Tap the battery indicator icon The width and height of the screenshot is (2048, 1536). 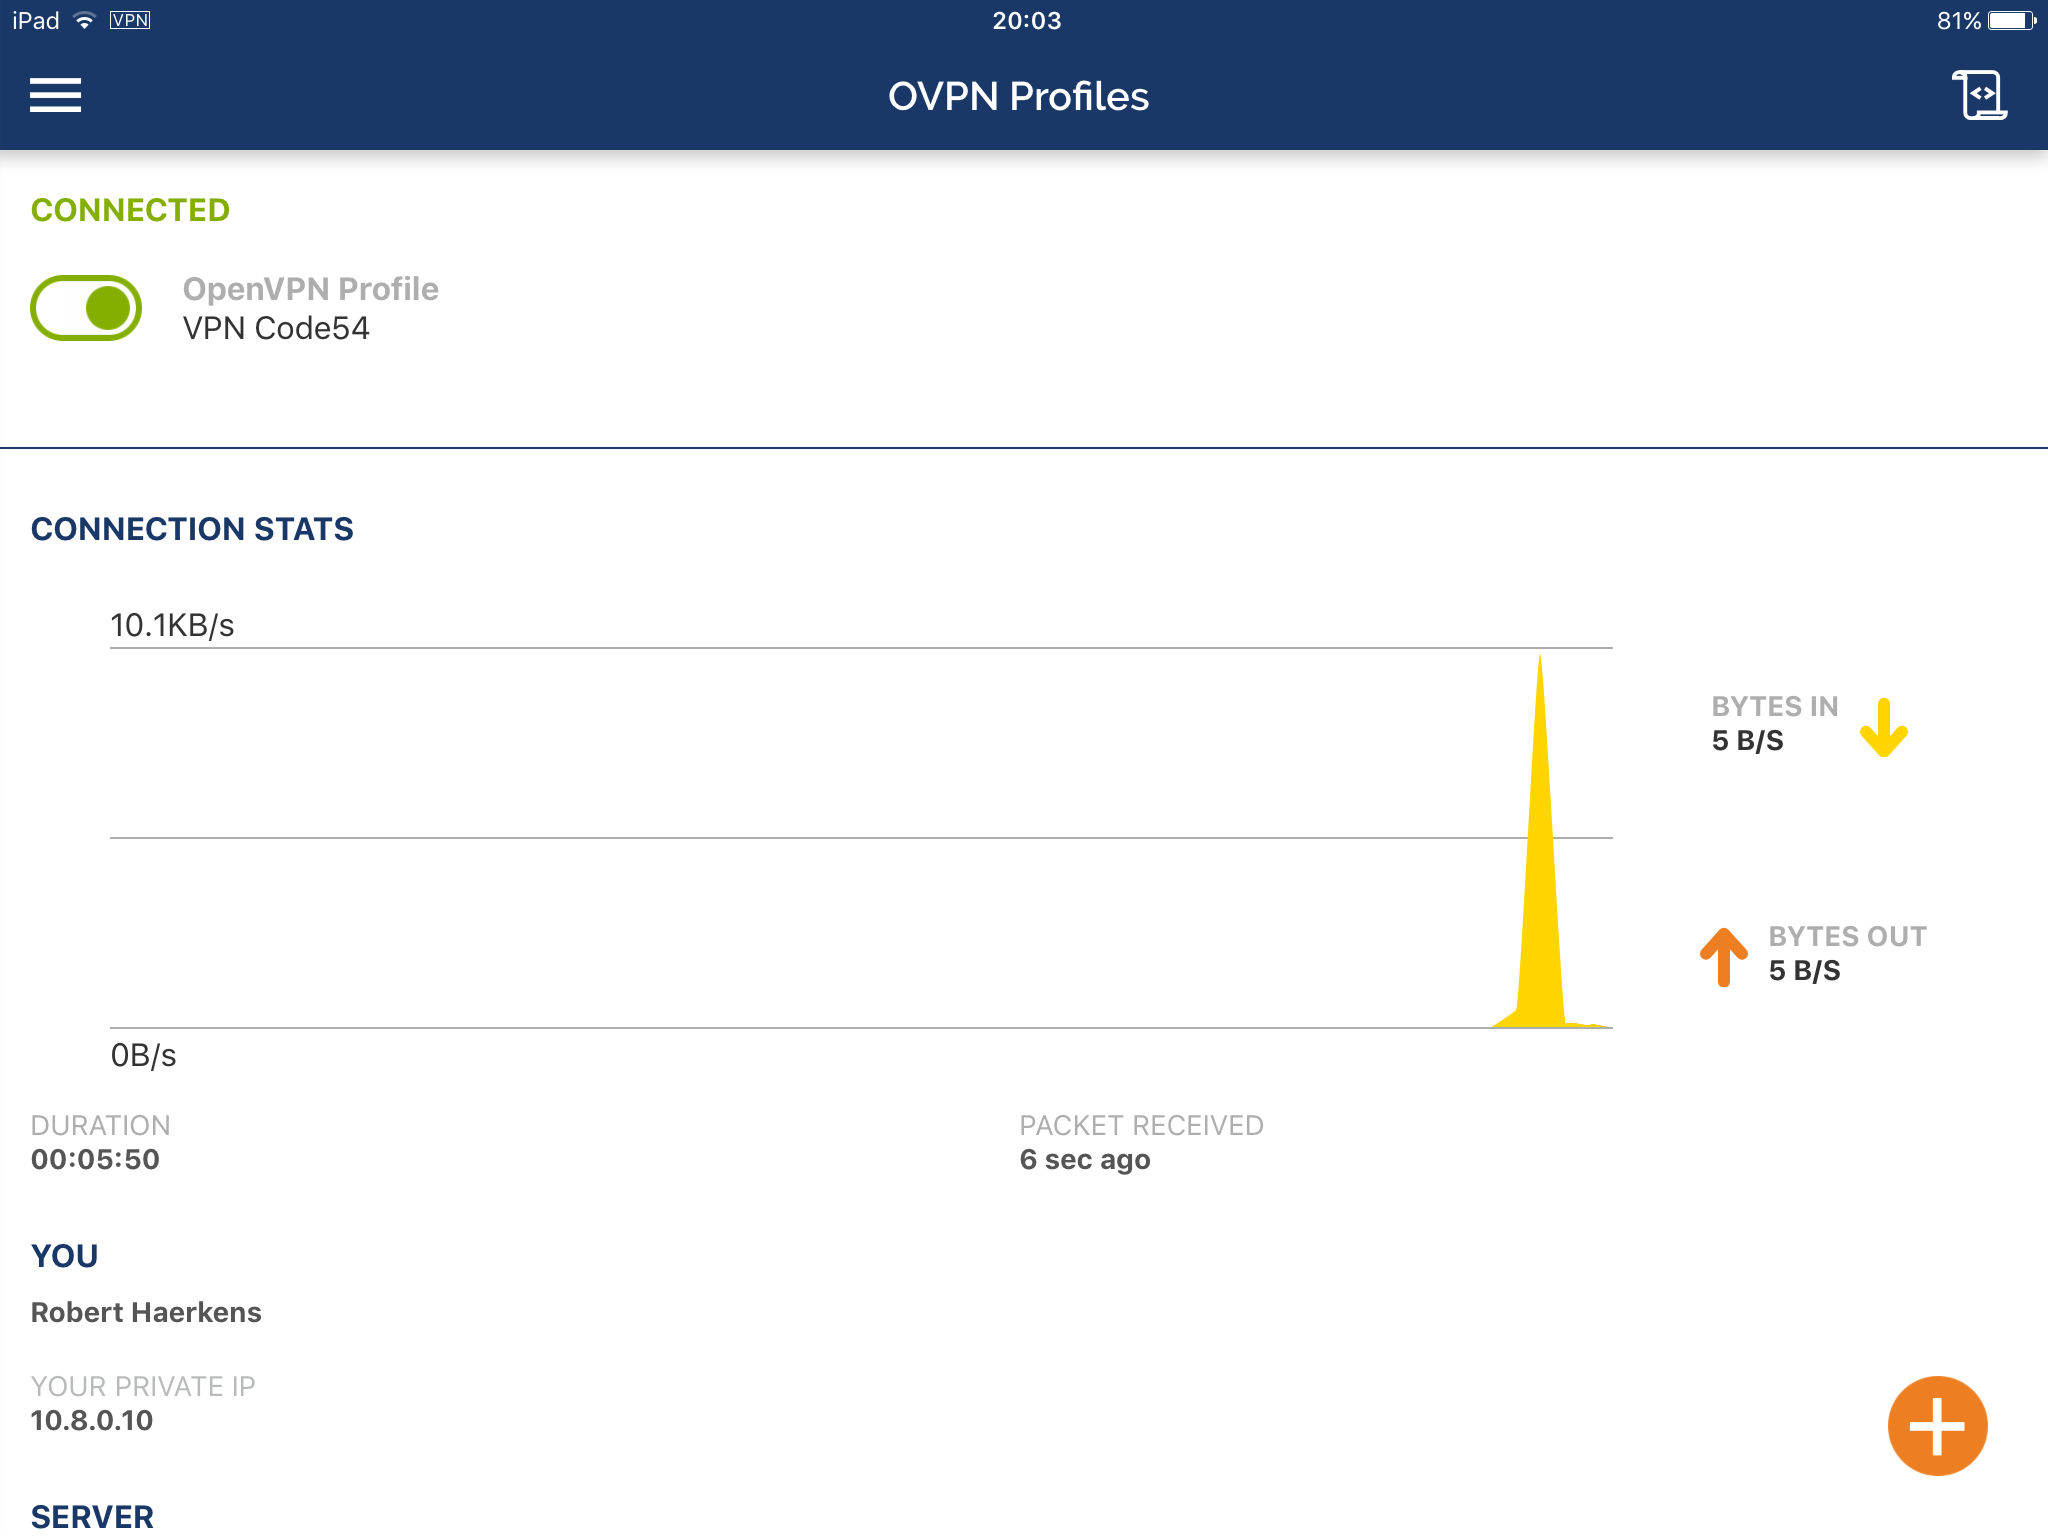click(2011, 21)
